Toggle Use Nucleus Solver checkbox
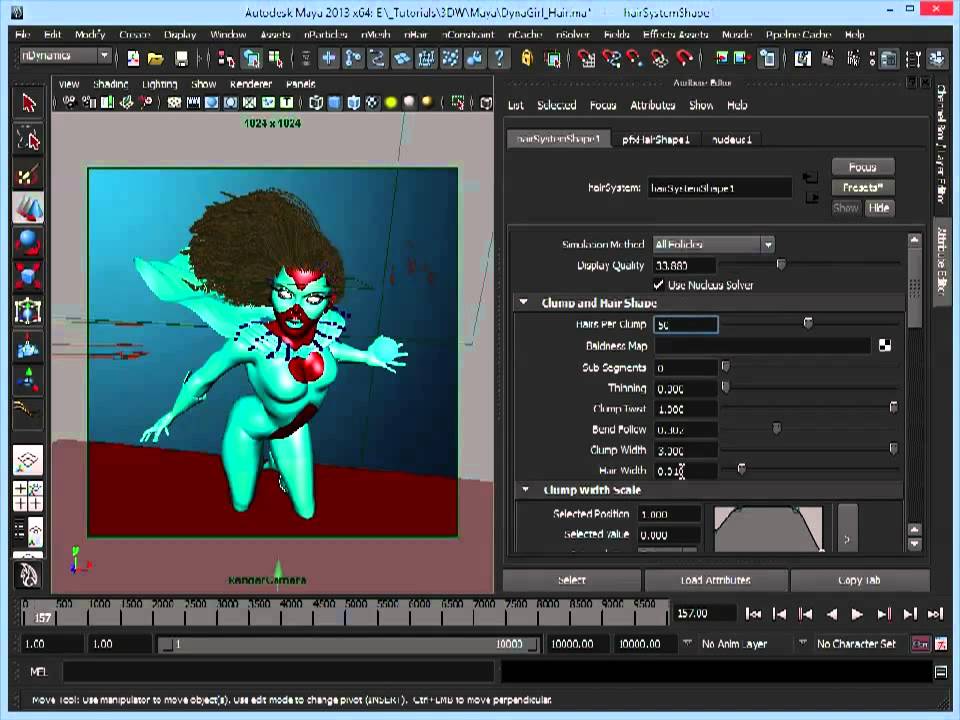960x720 pixels. tap(659, 285)
